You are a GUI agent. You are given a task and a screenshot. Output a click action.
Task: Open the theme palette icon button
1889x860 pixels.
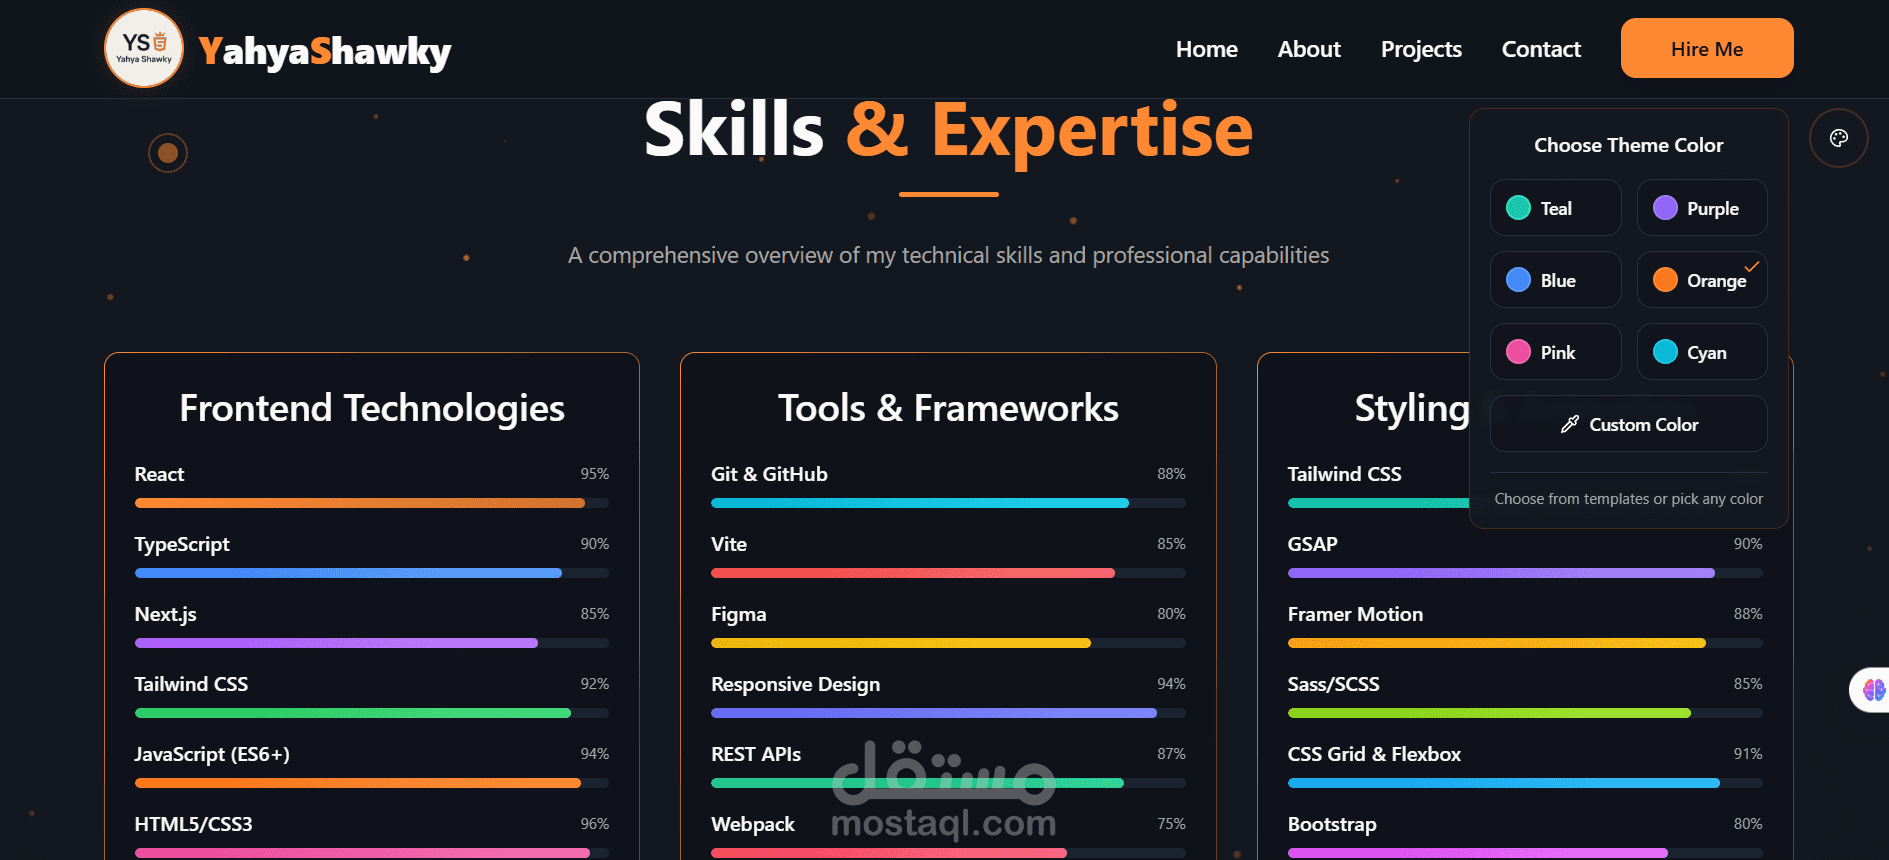pyautogui.click(x=1839, y=138)
